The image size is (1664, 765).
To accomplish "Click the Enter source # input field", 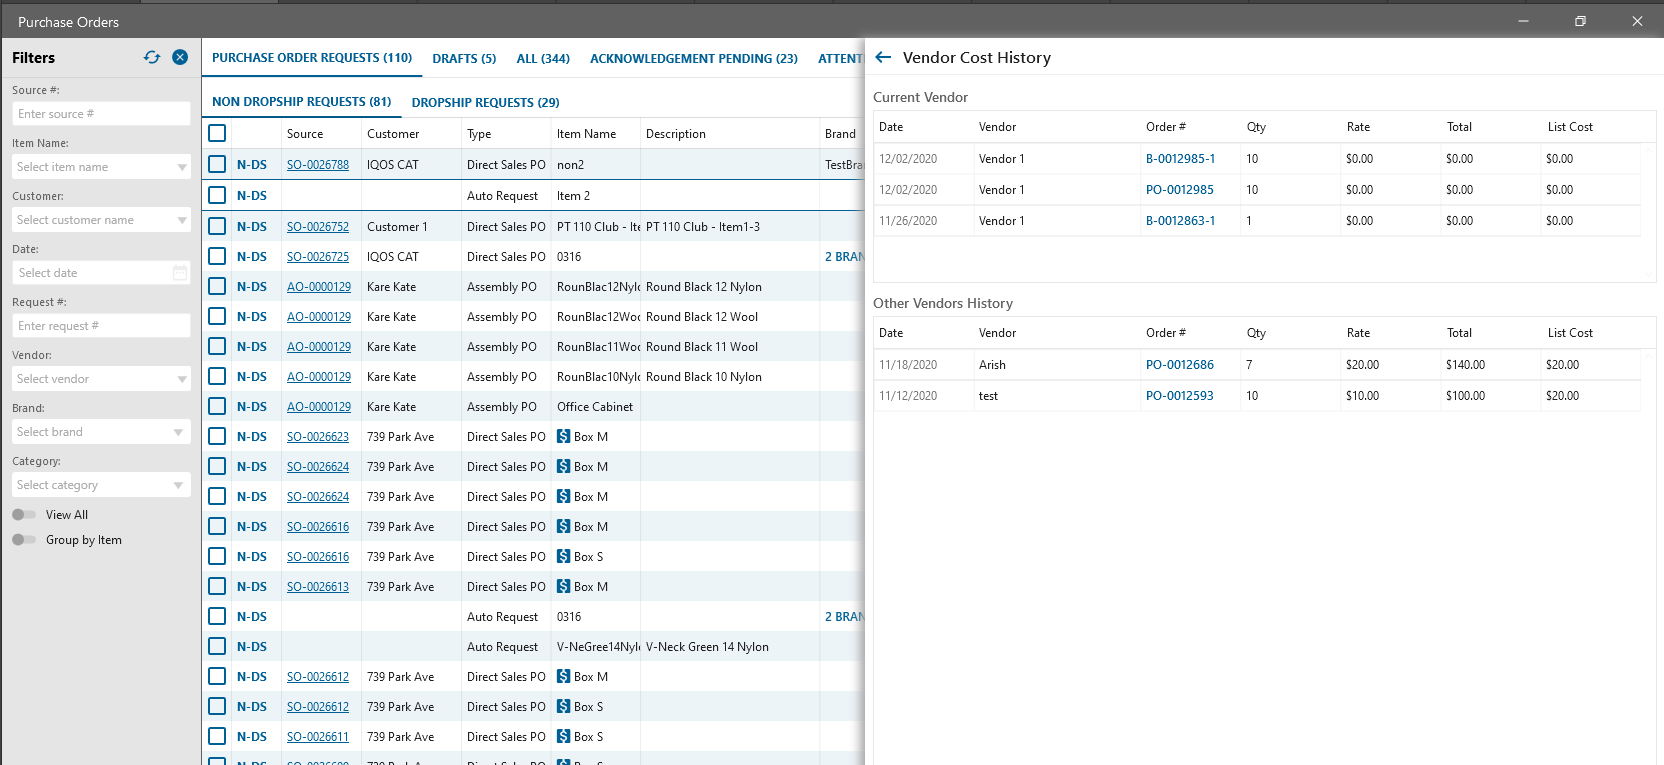I will click(100, 114).
